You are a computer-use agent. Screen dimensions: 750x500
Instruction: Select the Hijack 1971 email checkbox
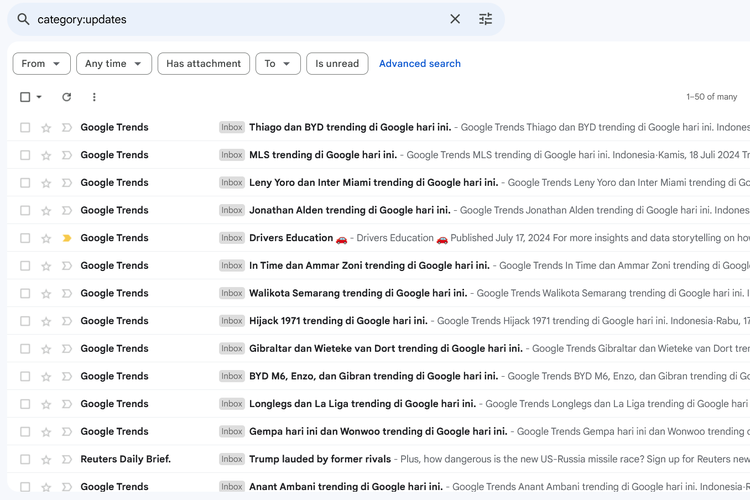(25, 321)
